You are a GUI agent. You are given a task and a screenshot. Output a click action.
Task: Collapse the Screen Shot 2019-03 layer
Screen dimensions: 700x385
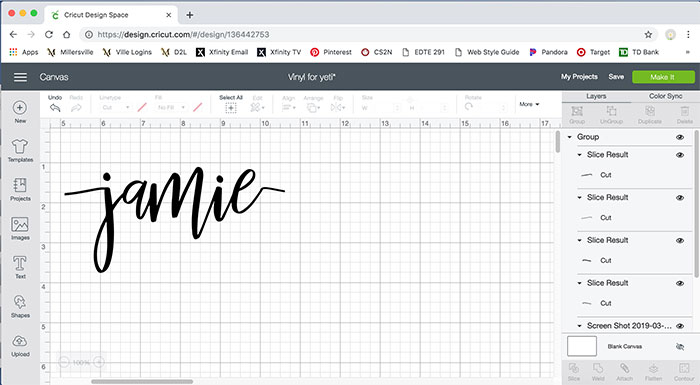[579, 326]
